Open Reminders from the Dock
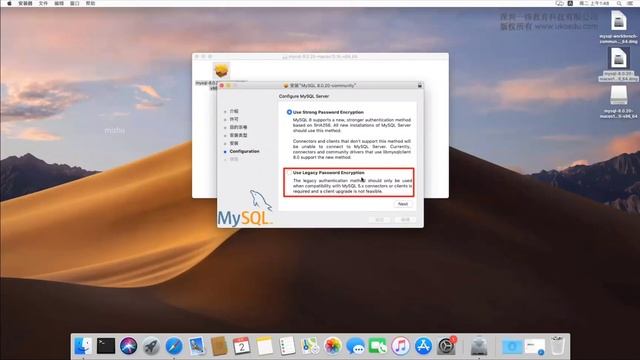 click(287, 346)
